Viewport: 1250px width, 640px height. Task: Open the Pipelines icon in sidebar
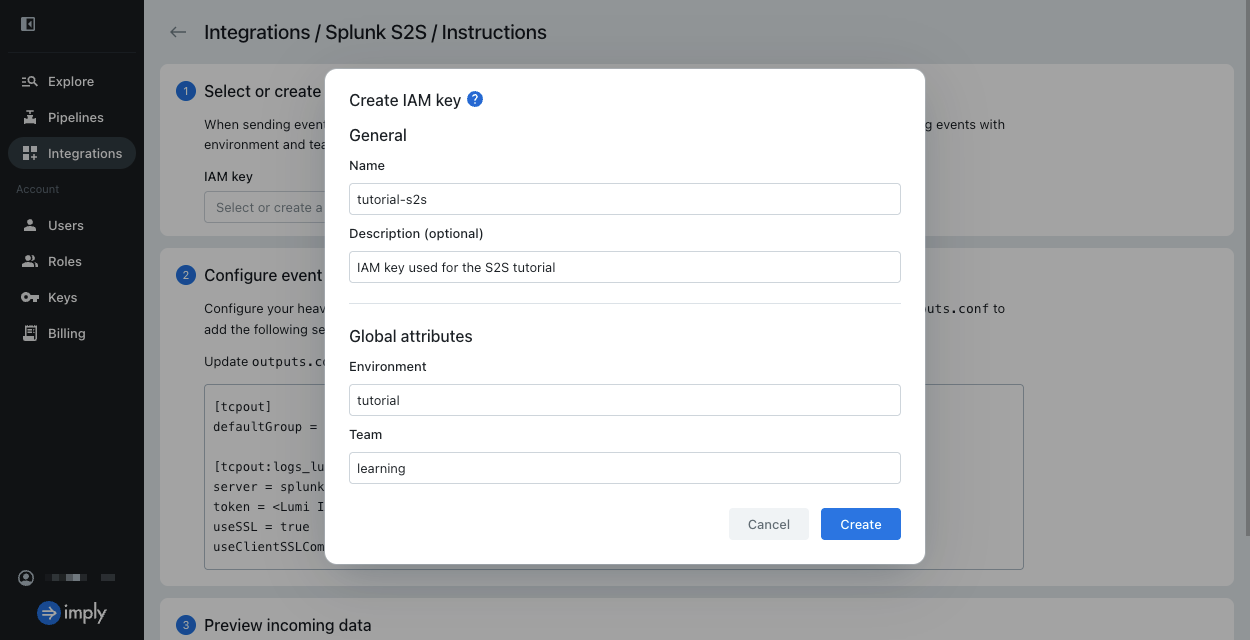click(29, 117)
